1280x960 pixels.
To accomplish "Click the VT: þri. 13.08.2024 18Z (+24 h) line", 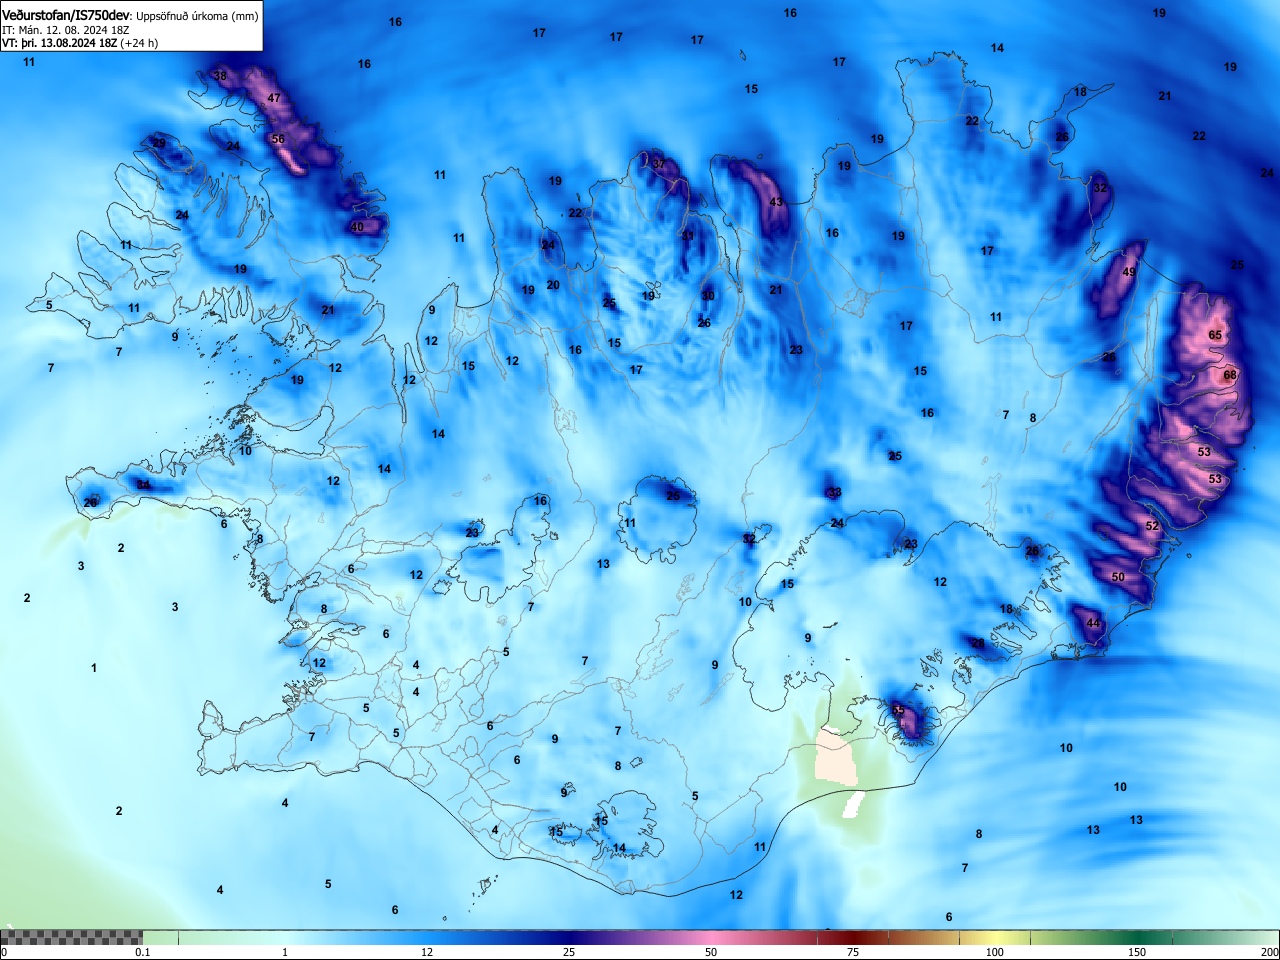I will pyautogui.click(x=80, y=43).
